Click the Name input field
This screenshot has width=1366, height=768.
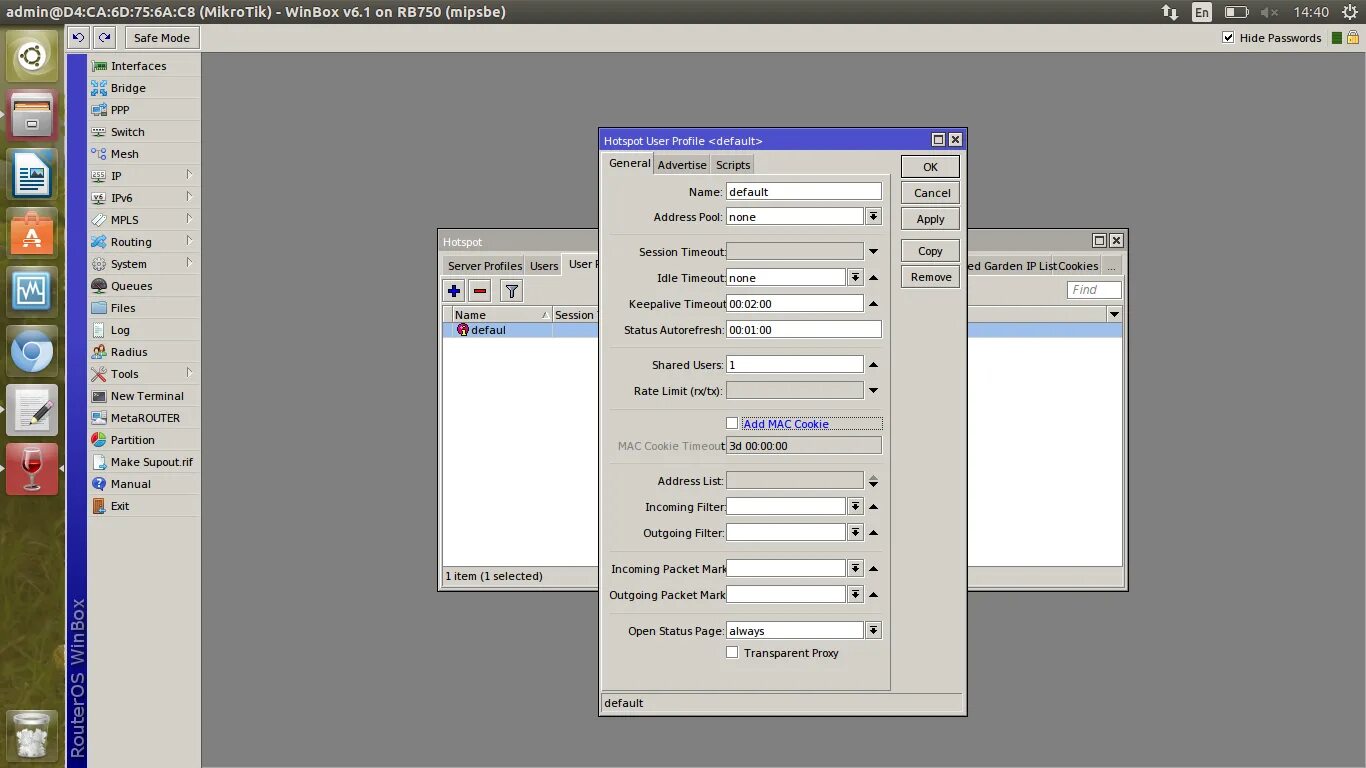click(804, 191)
